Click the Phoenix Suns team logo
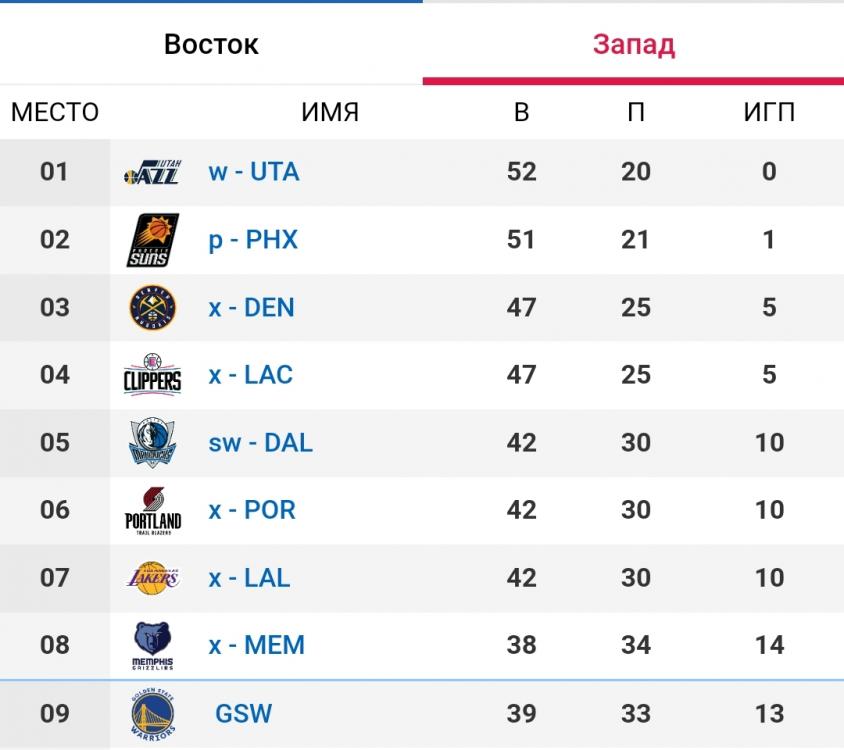This screenshot has height=750, width=844. click(153, 240)
